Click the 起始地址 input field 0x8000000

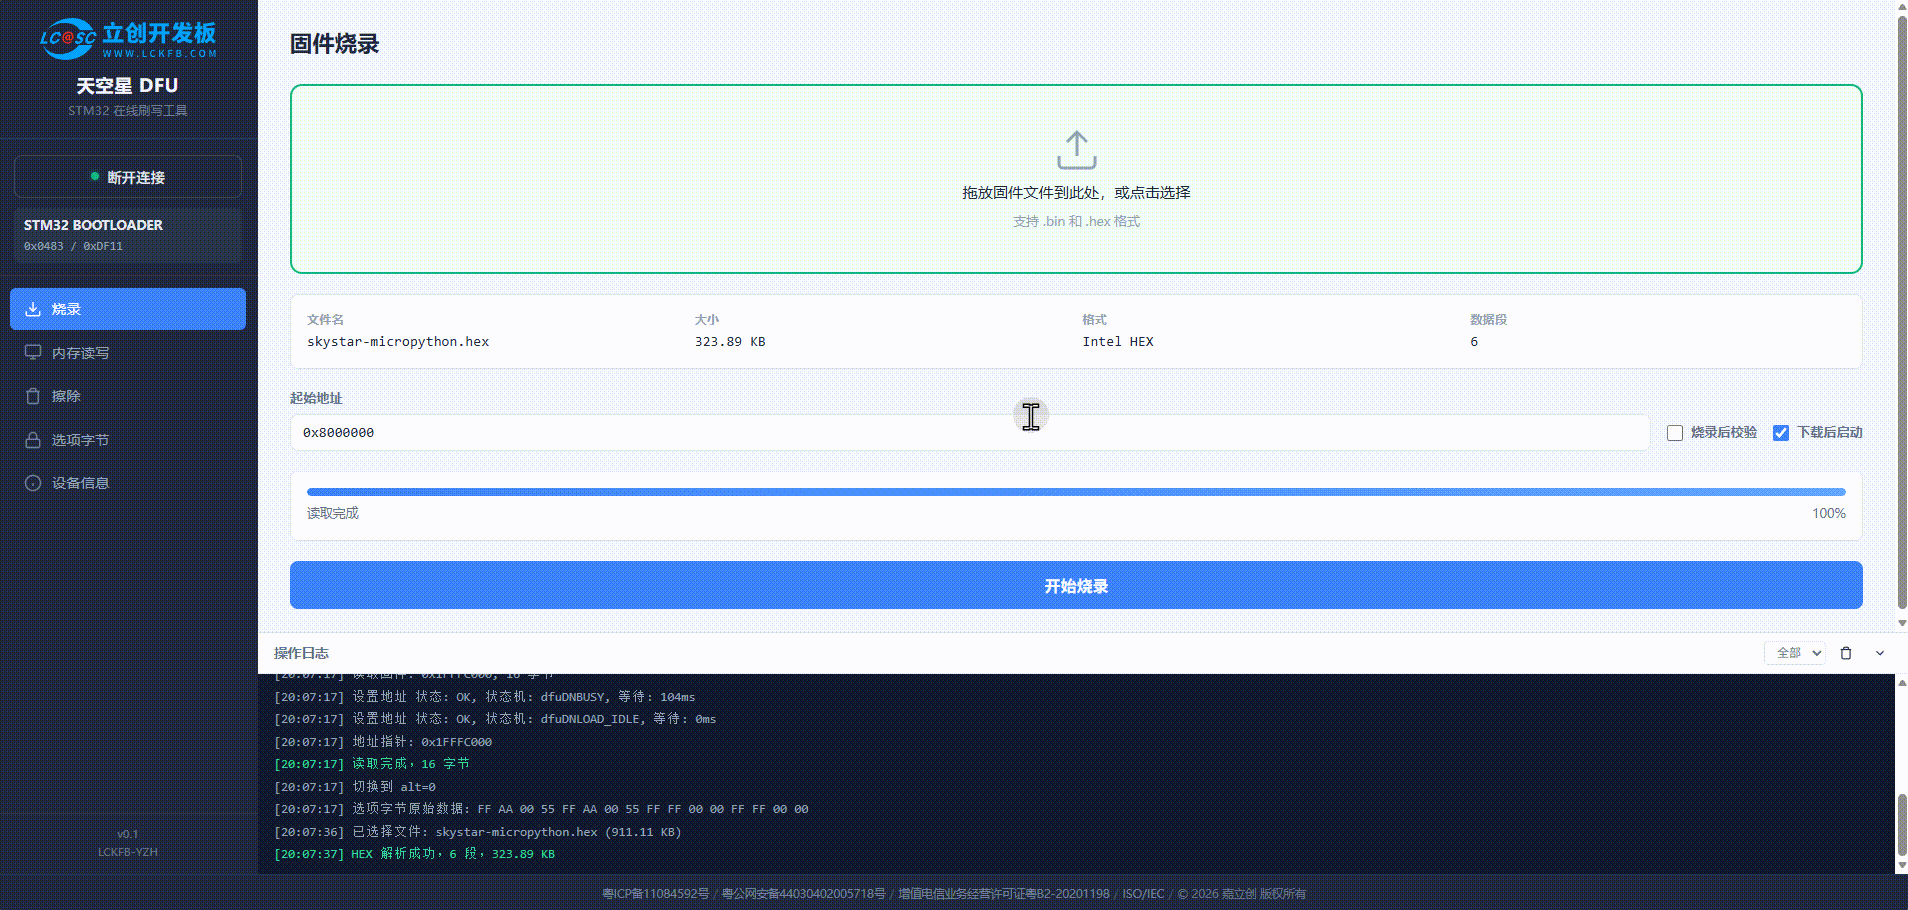coord(970,433)
